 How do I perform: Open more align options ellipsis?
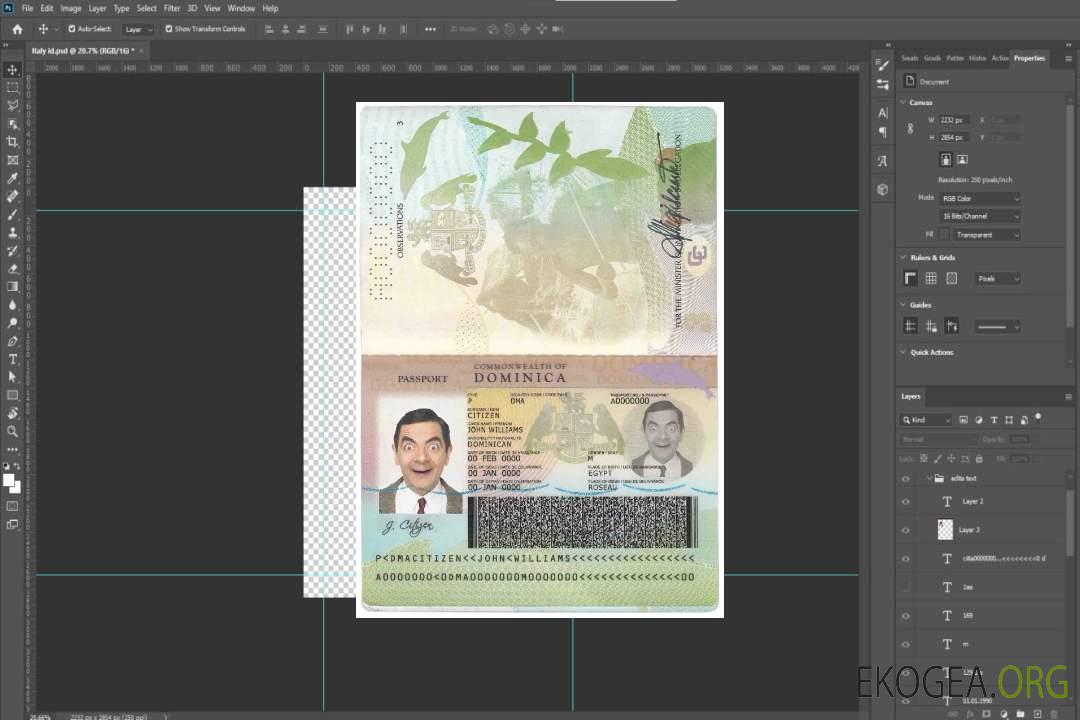point(430,29)
